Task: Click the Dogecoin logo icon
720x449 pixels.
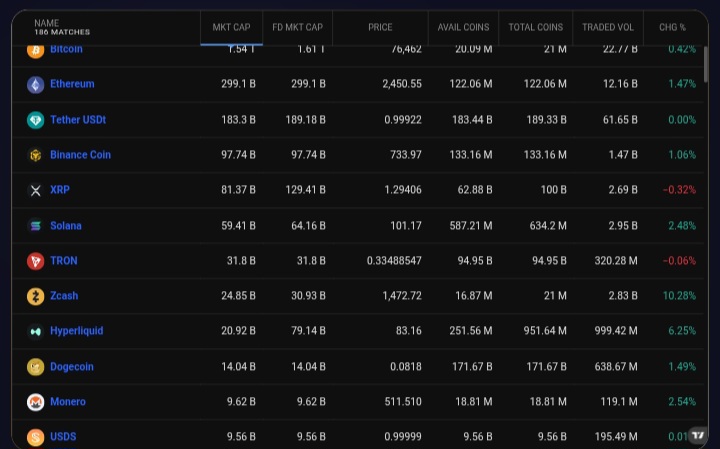Action: 35,367
